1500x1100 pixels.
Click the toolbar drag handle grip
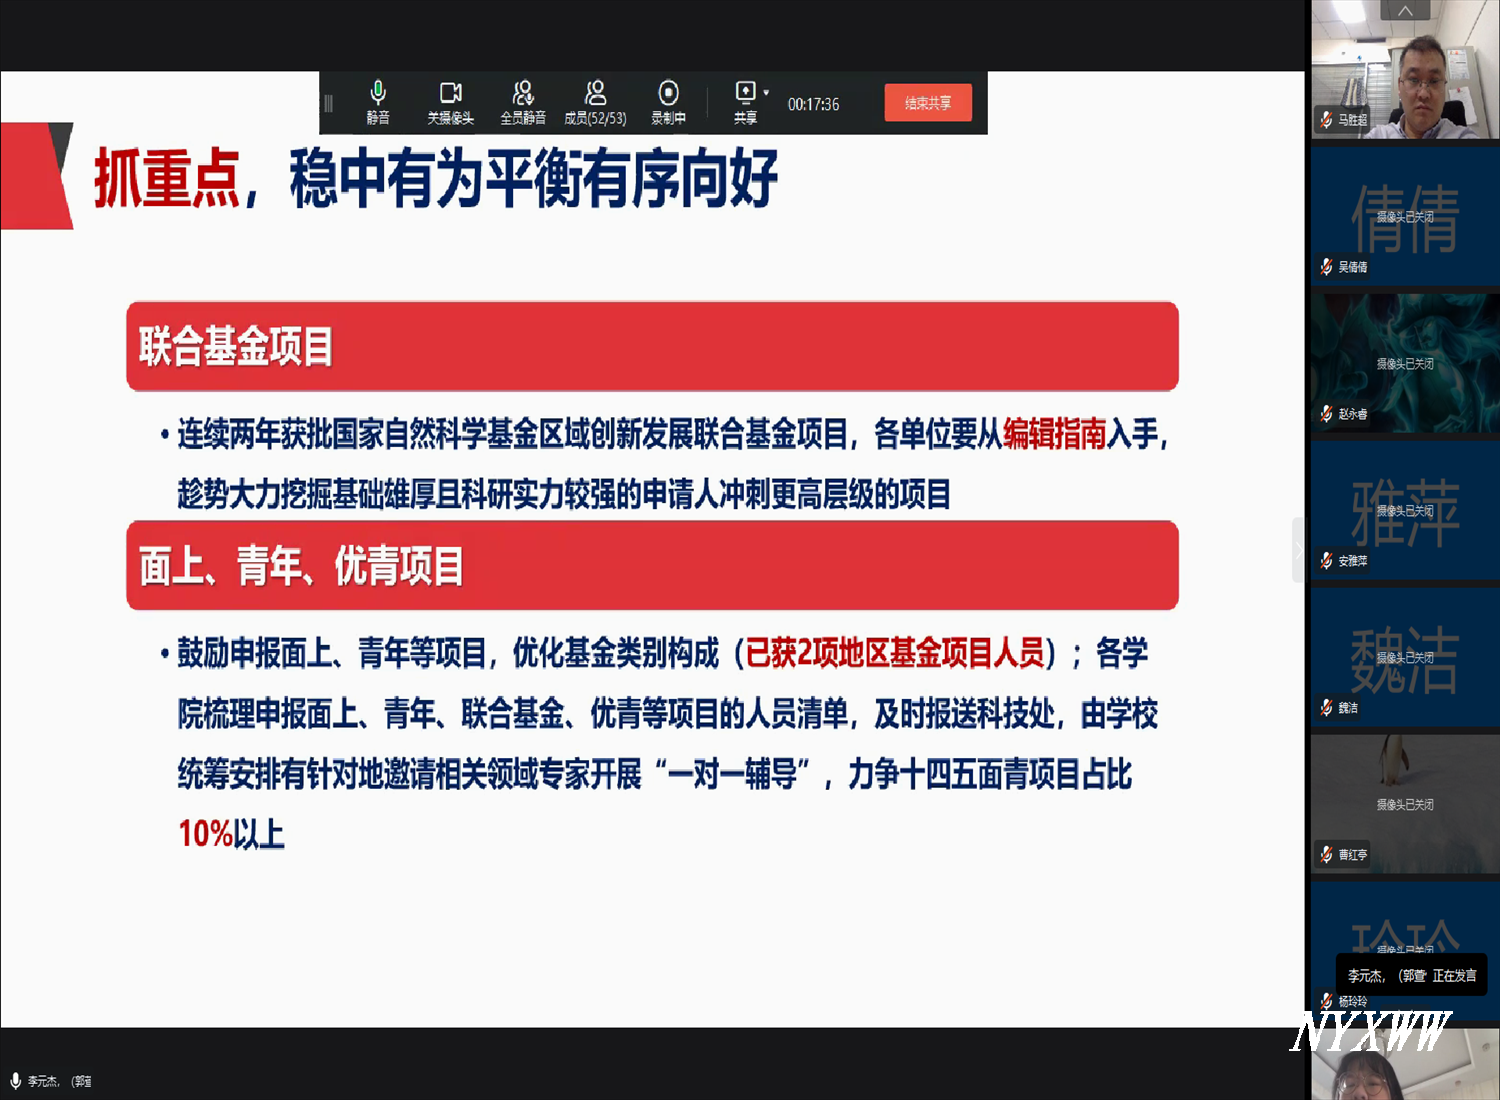coord(328,103)
